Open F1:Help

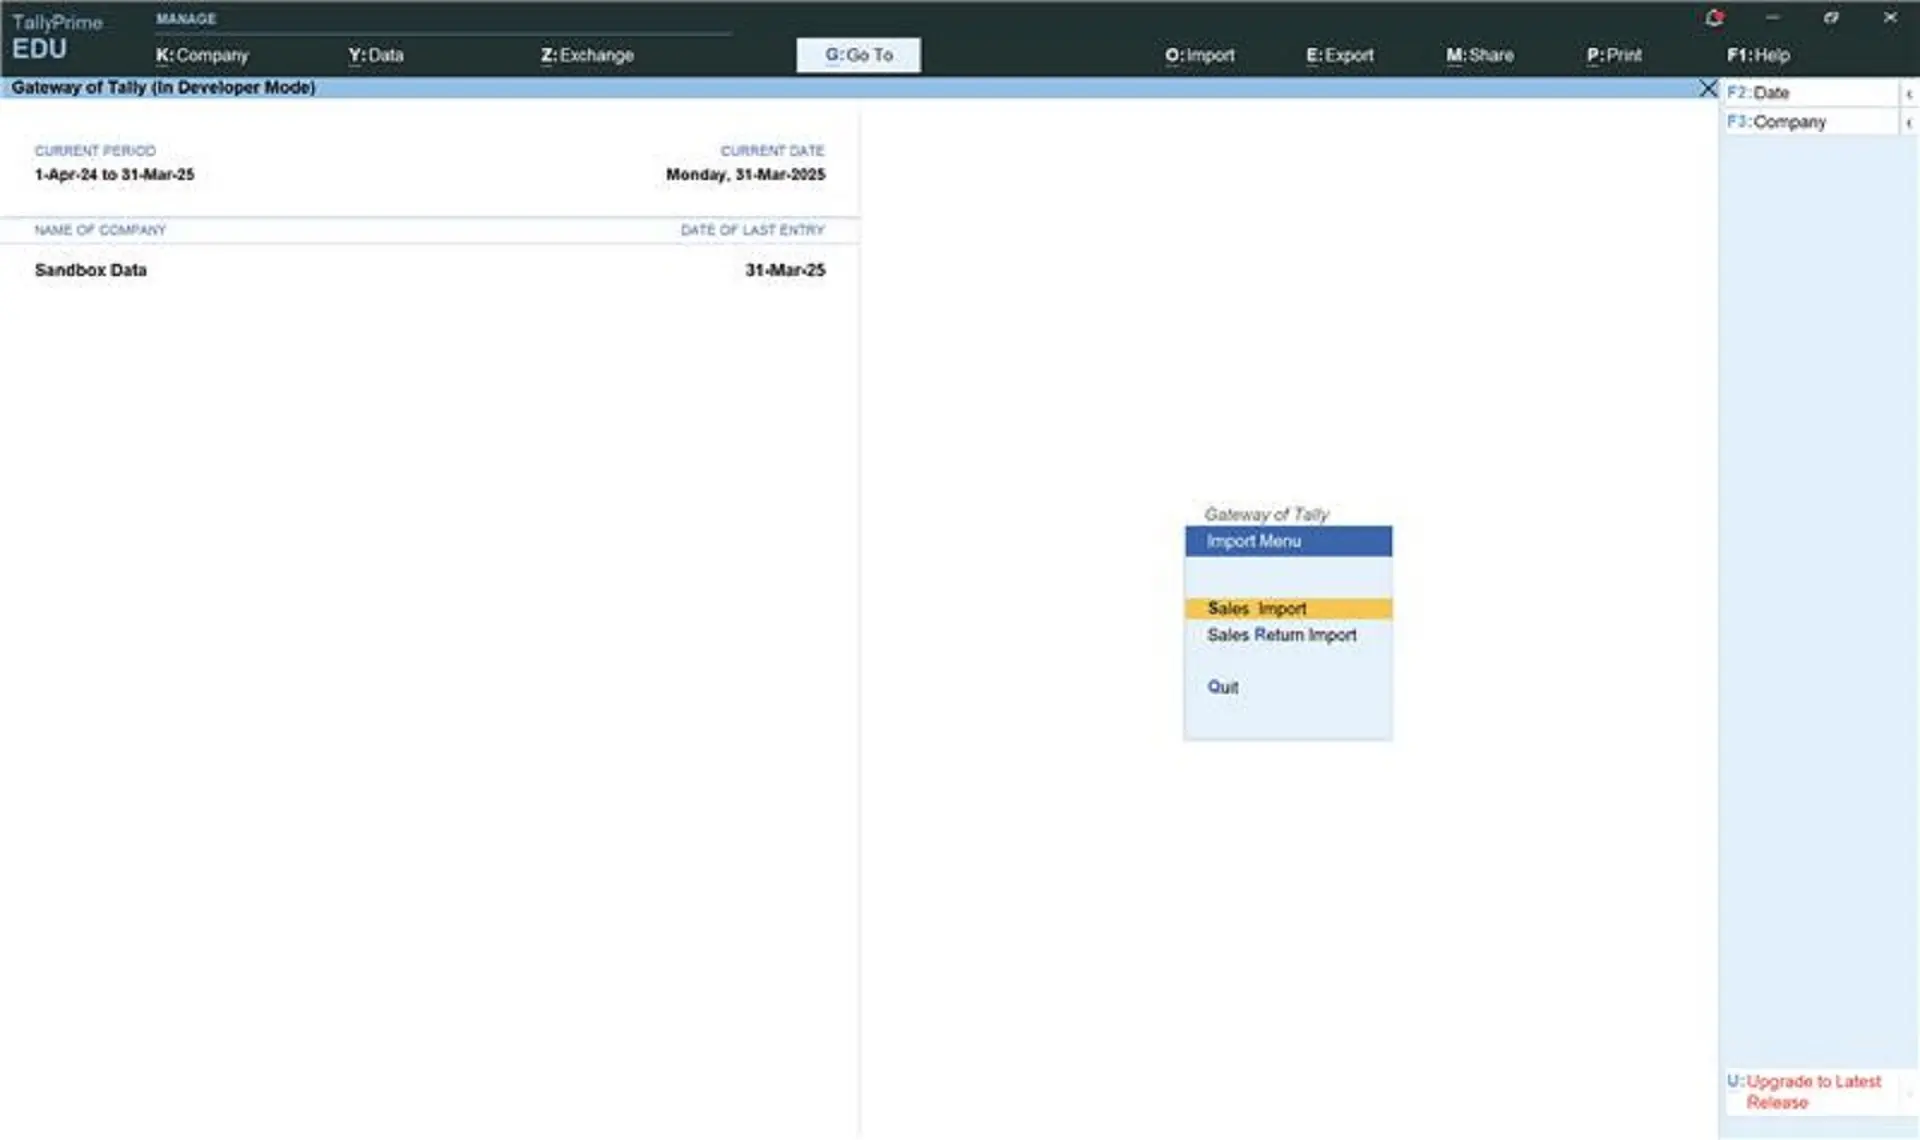[x=1758, y=55]
